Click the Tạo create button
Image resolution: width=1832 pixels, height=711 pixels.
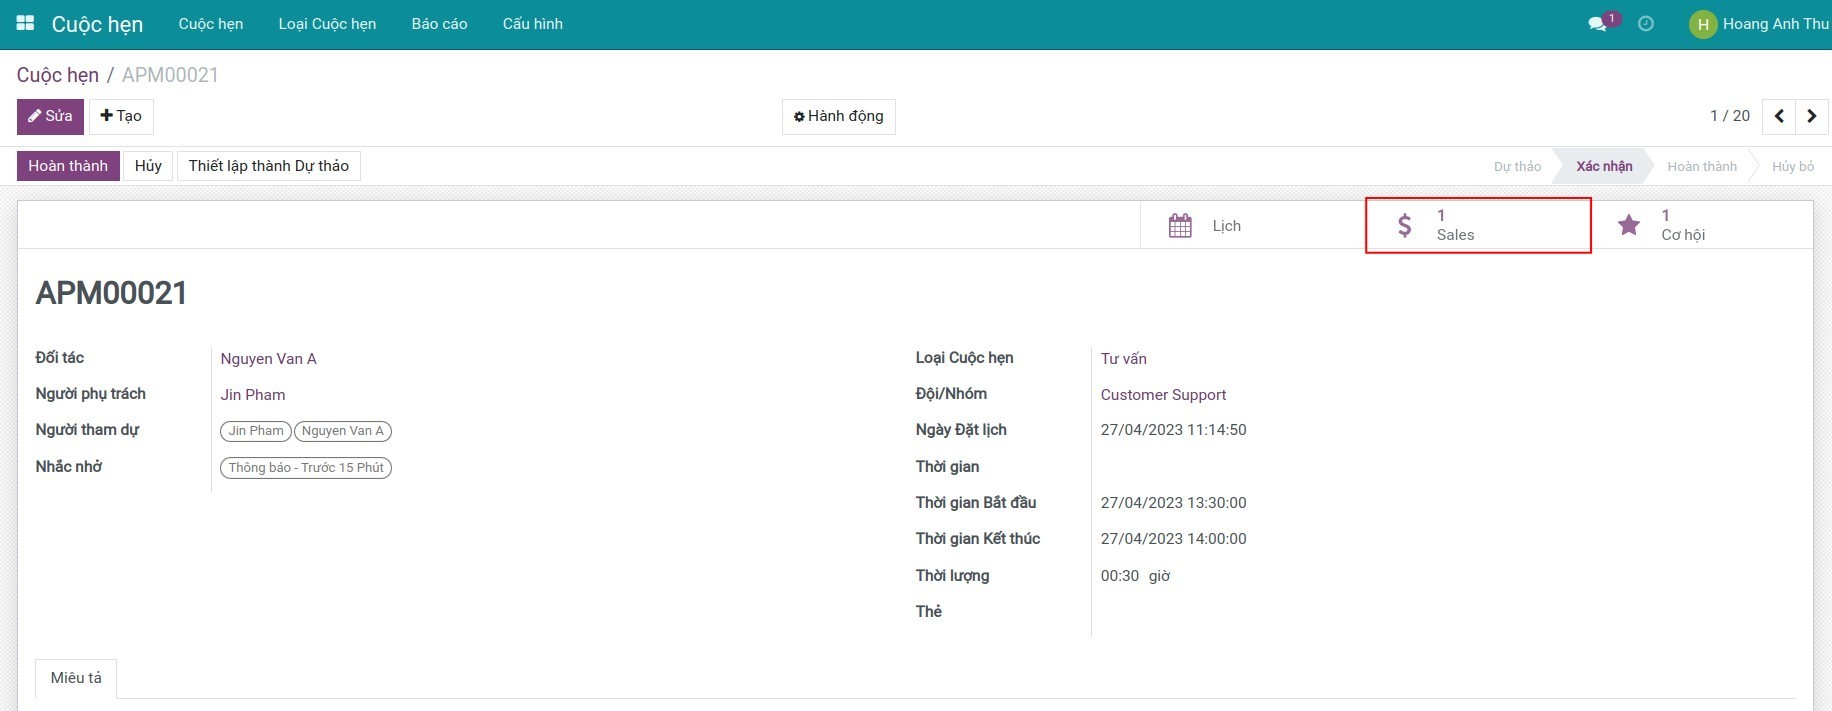click(x=121, y=116)
